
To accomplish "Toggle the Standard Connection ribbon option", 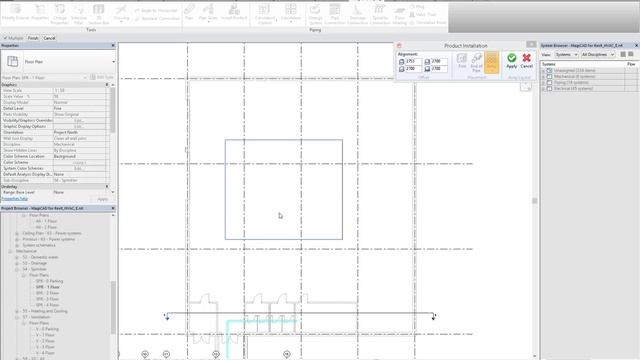I will (157, 19).
